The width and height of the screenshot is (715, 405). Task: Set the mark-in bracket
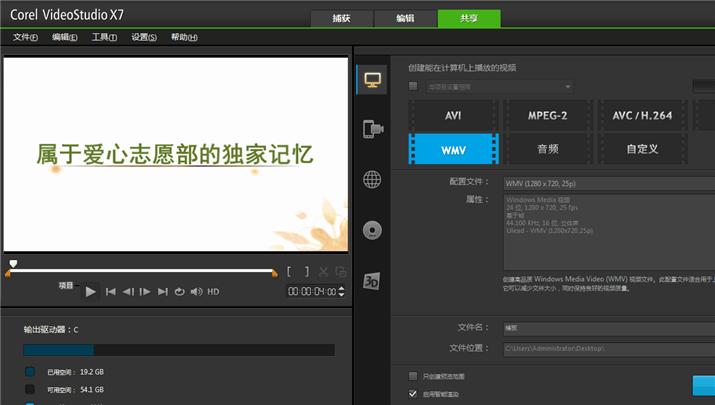click(289, 272)
